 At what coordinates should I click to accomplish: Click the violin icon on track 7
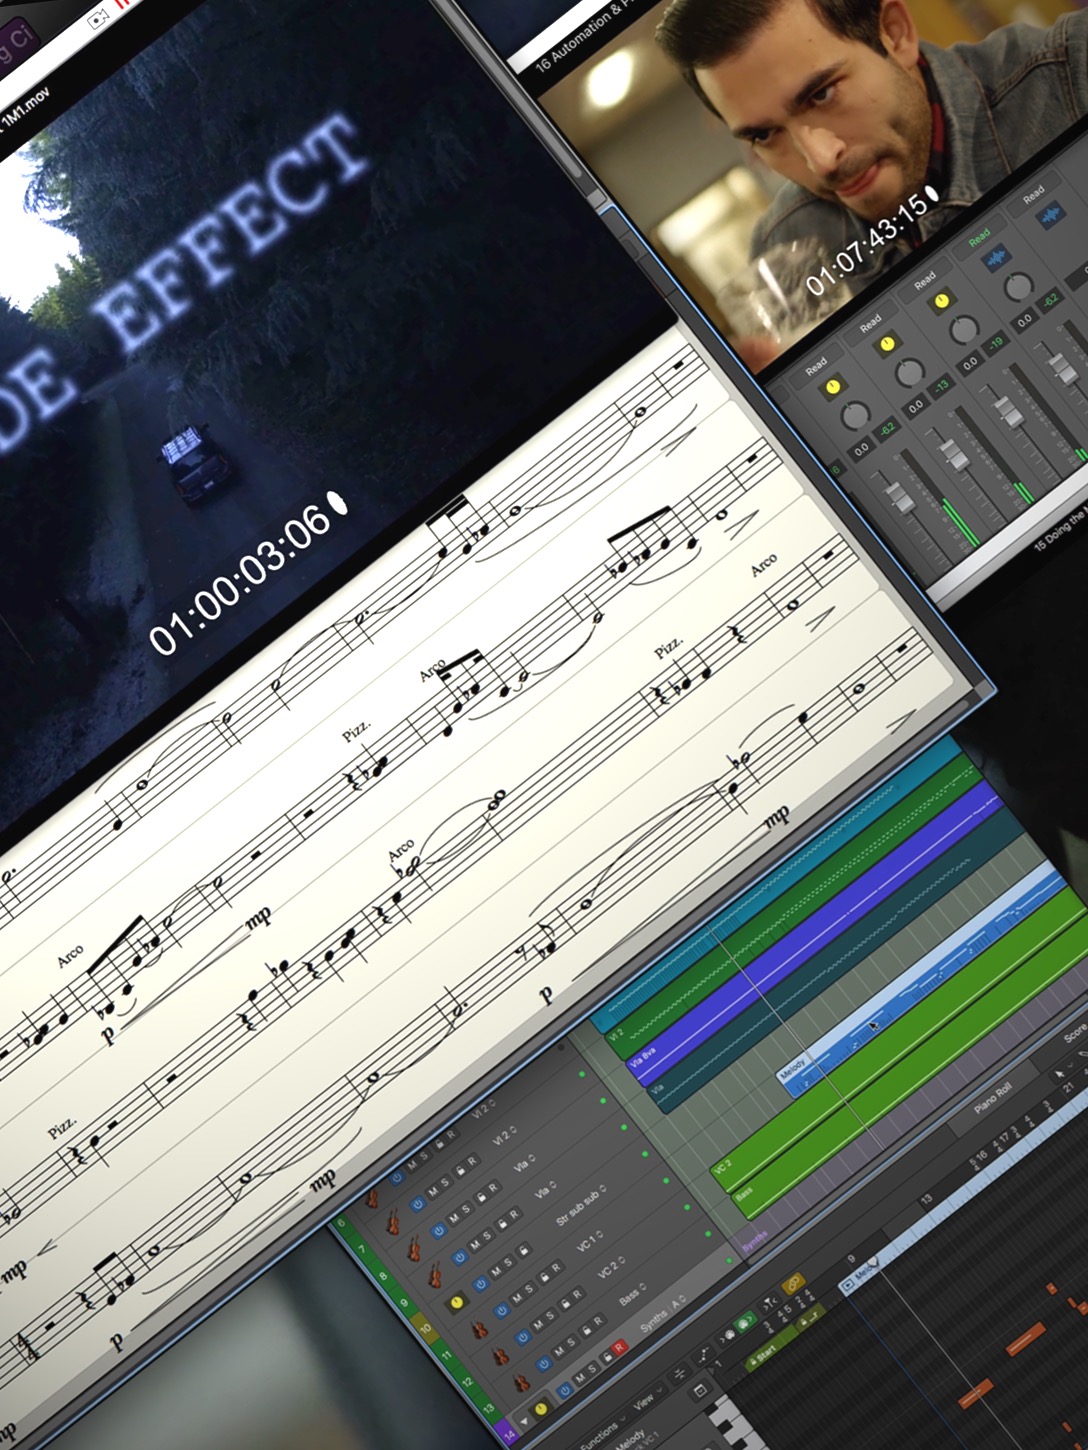393,1222
